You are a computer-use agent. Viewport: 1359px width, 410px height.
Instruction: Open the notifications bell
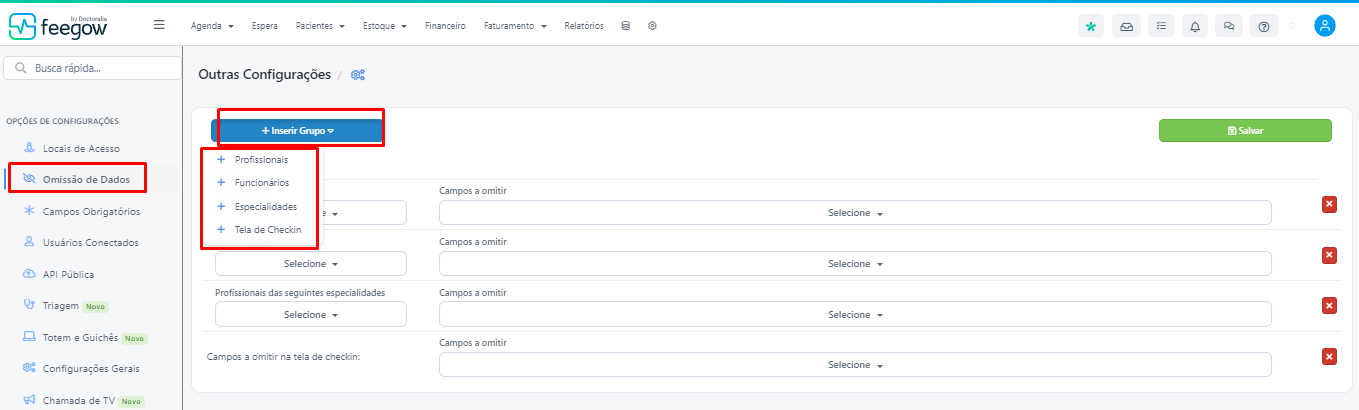click(1195, 27)
